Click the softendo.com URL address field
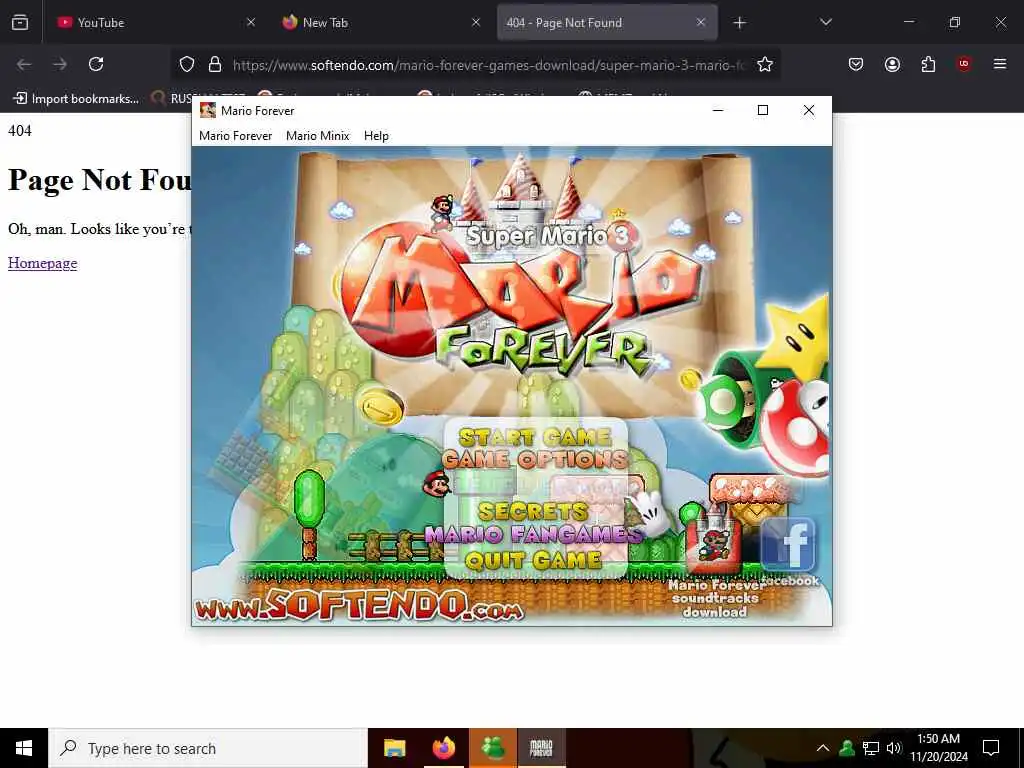This screenshot has height=768, width=1024. tap(488, 65)
